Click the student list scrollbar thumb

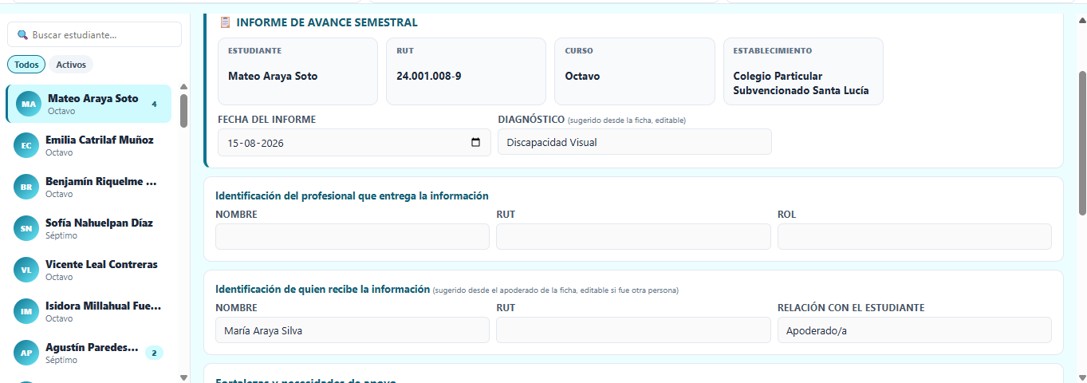coord(184,110)
